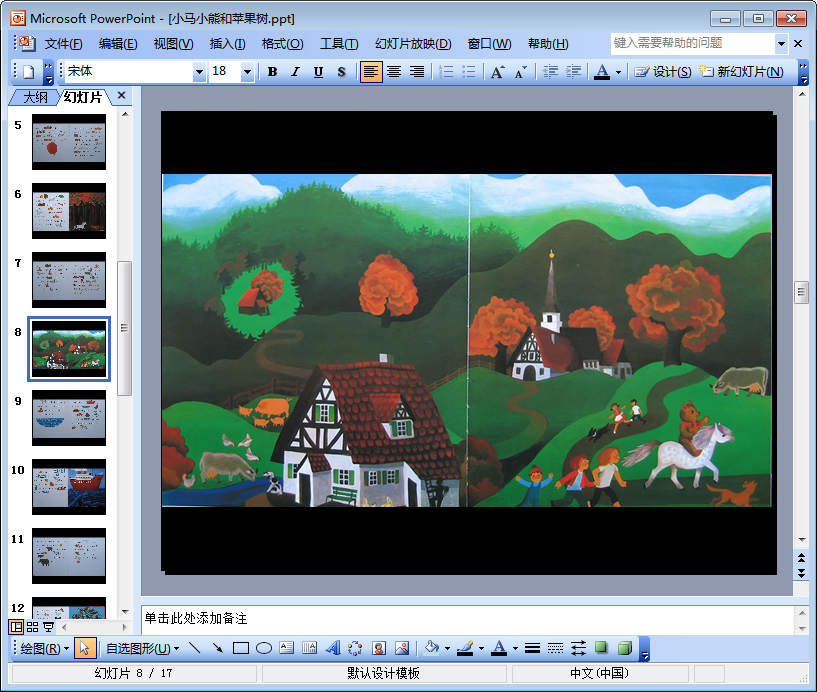
Task: Open the 窗口(W) menu
Action: [x=489, y=44]
